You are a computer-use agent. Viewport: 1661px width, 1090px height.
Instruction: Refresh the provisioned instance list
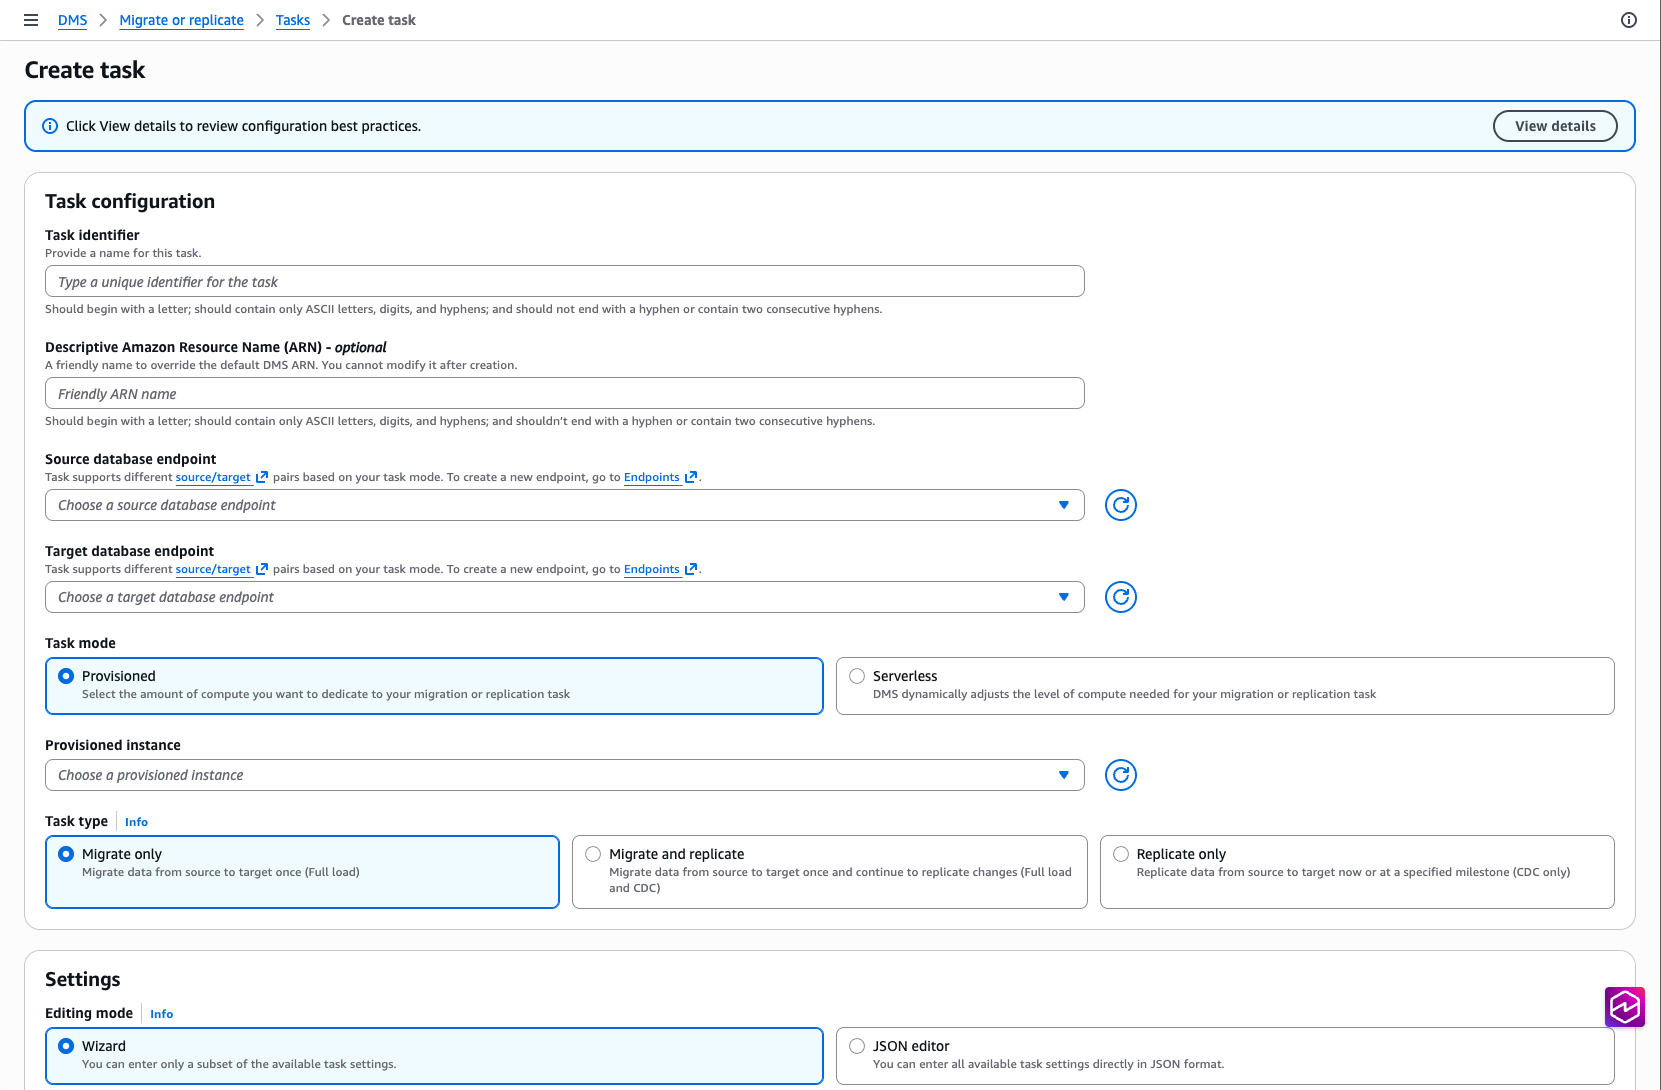[1120, 775]
